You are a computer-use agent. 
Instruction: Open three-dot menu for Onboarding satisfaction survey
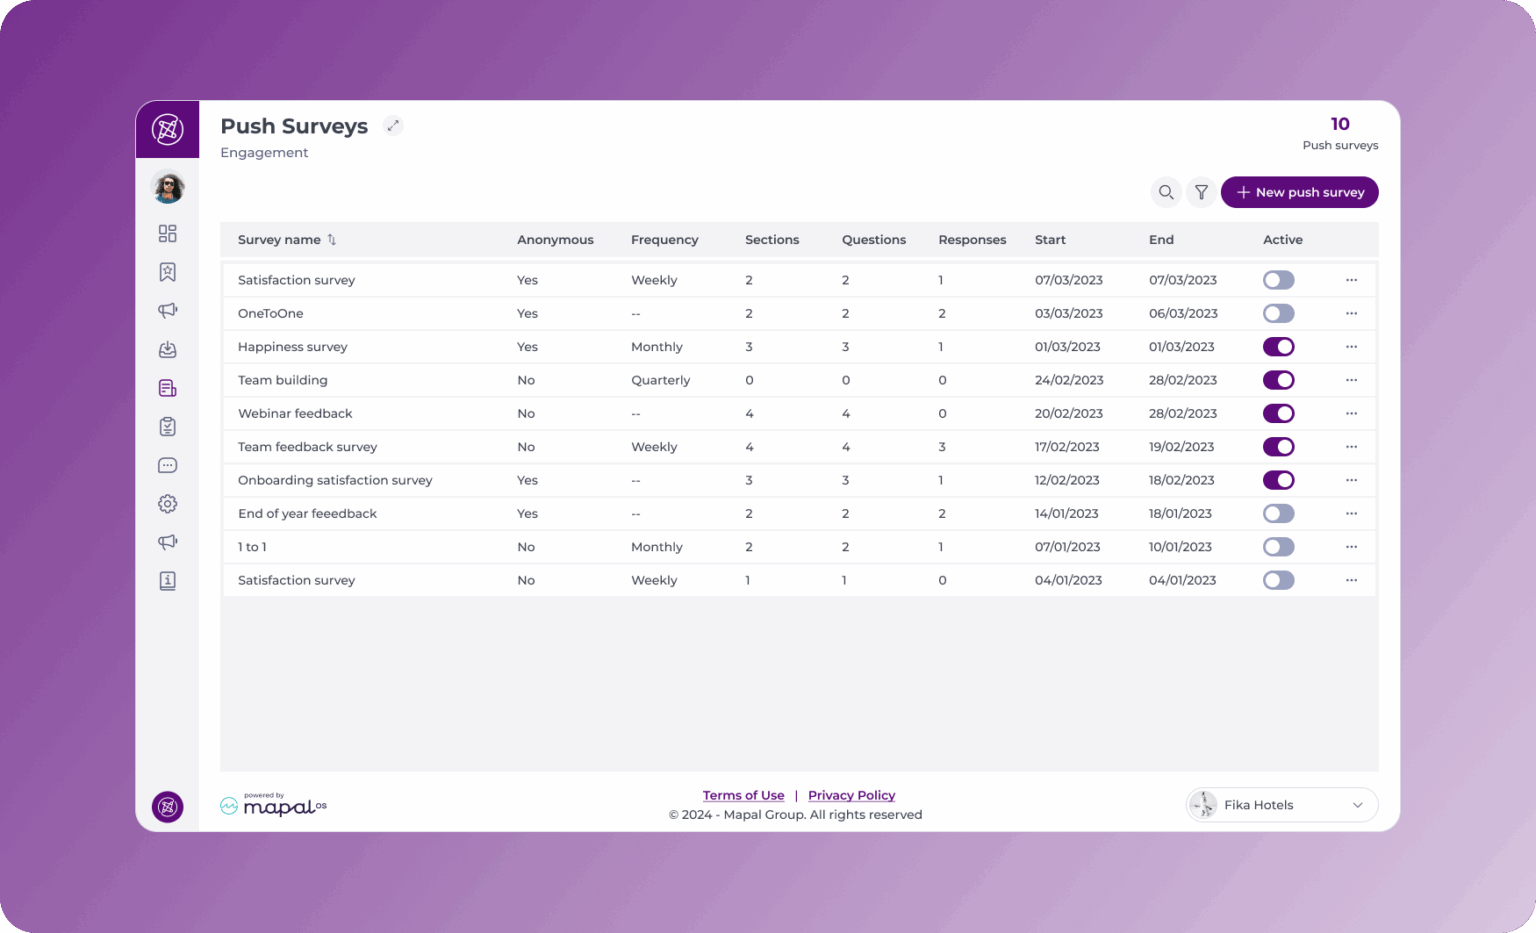[x=1351, y=480]
